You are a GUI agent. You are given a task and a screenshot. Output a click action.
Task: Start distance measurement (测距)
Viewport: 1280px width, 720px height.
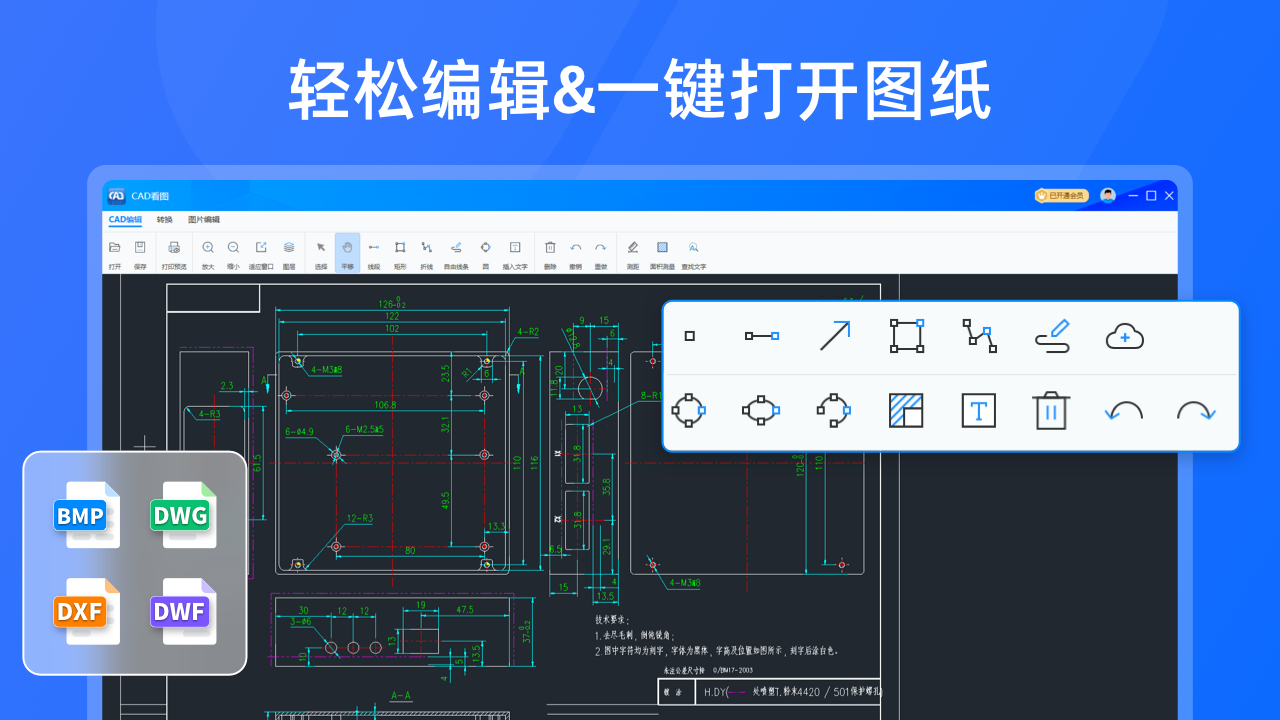point(633,252)
